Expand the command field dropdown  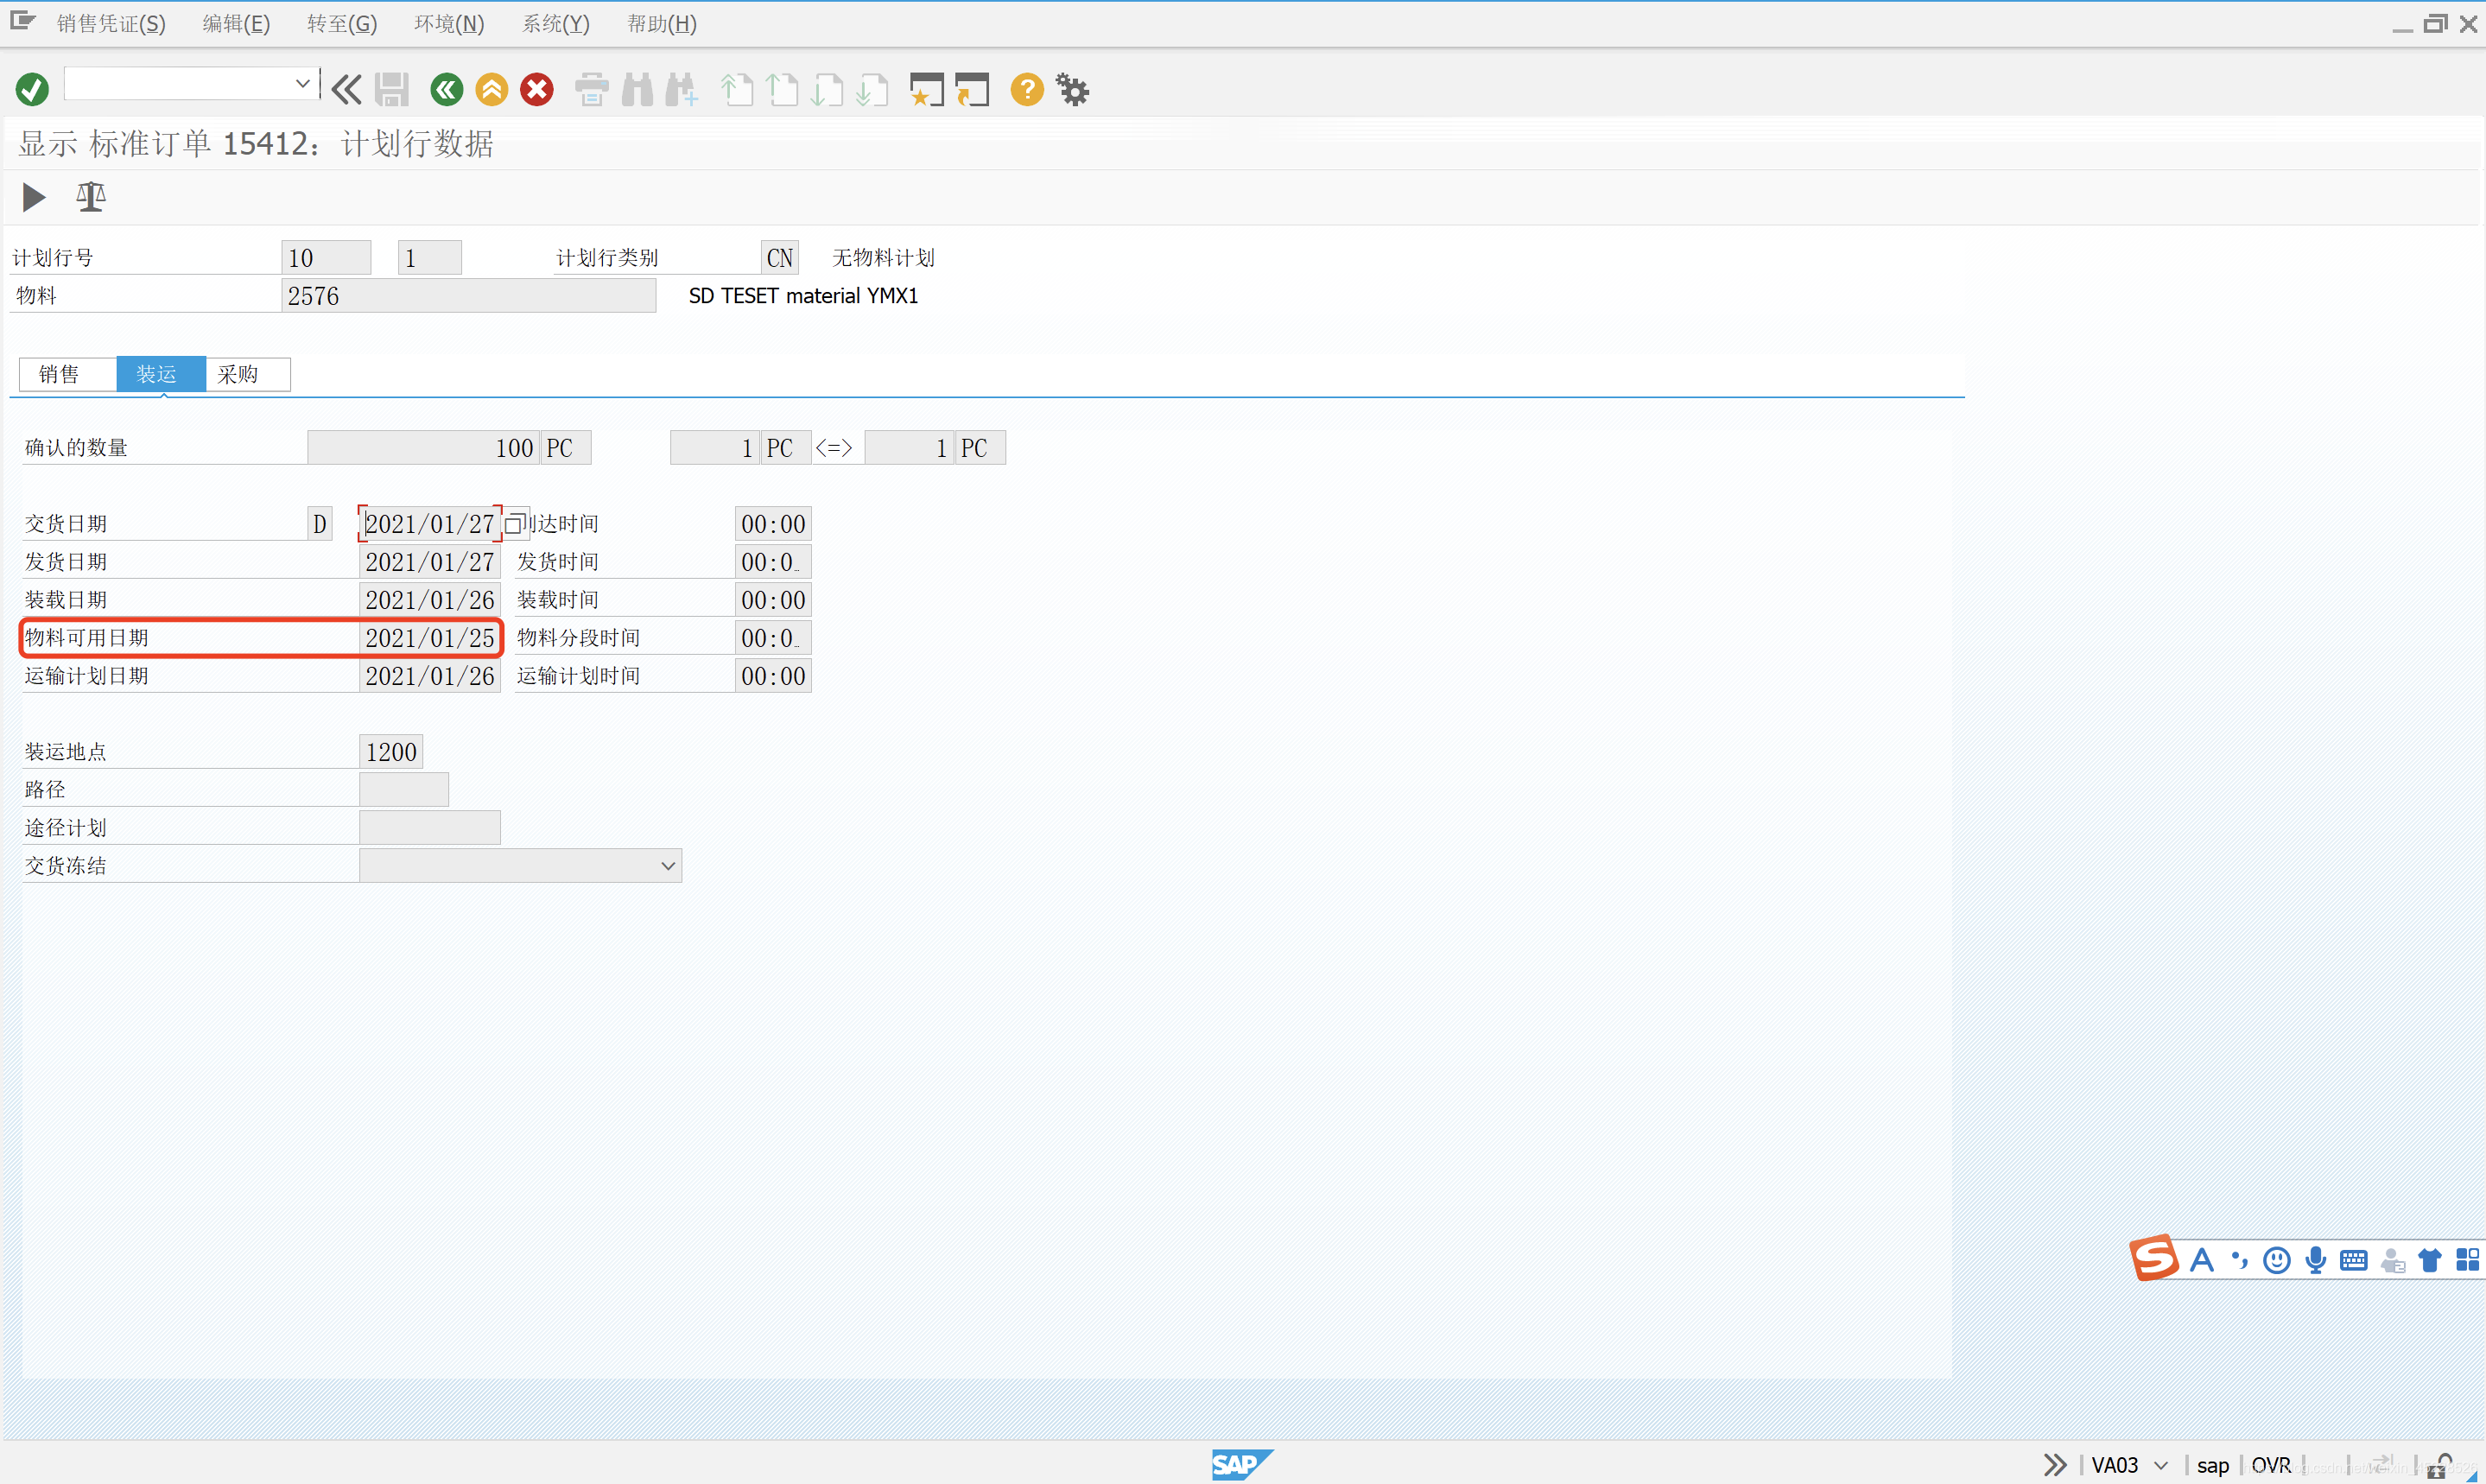pyautogui.click(x=302, y=84)
